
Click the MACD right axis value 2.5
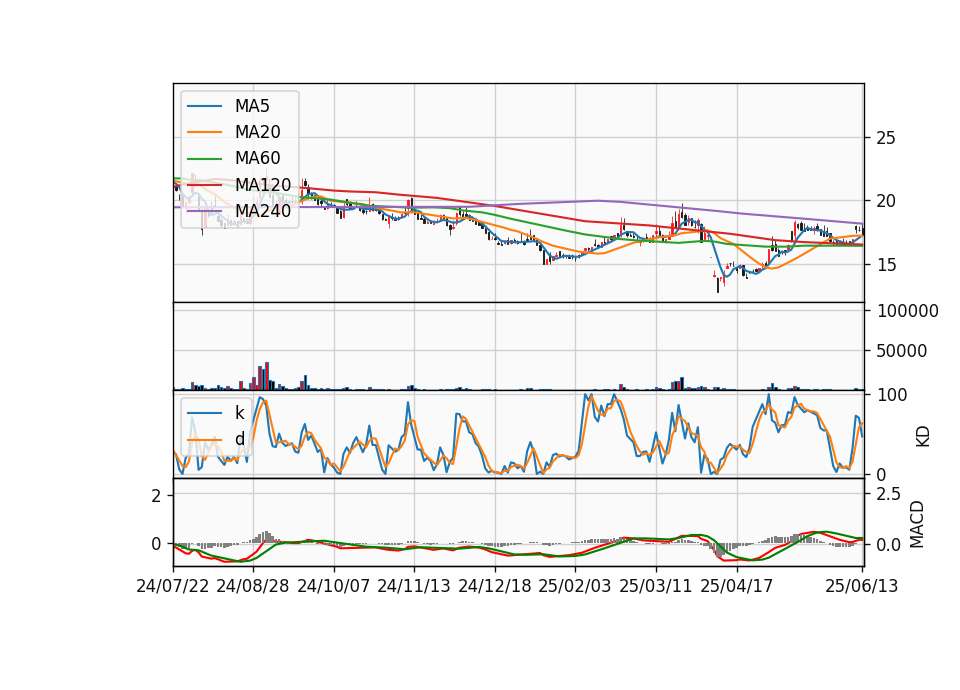[x=889, y=494]
